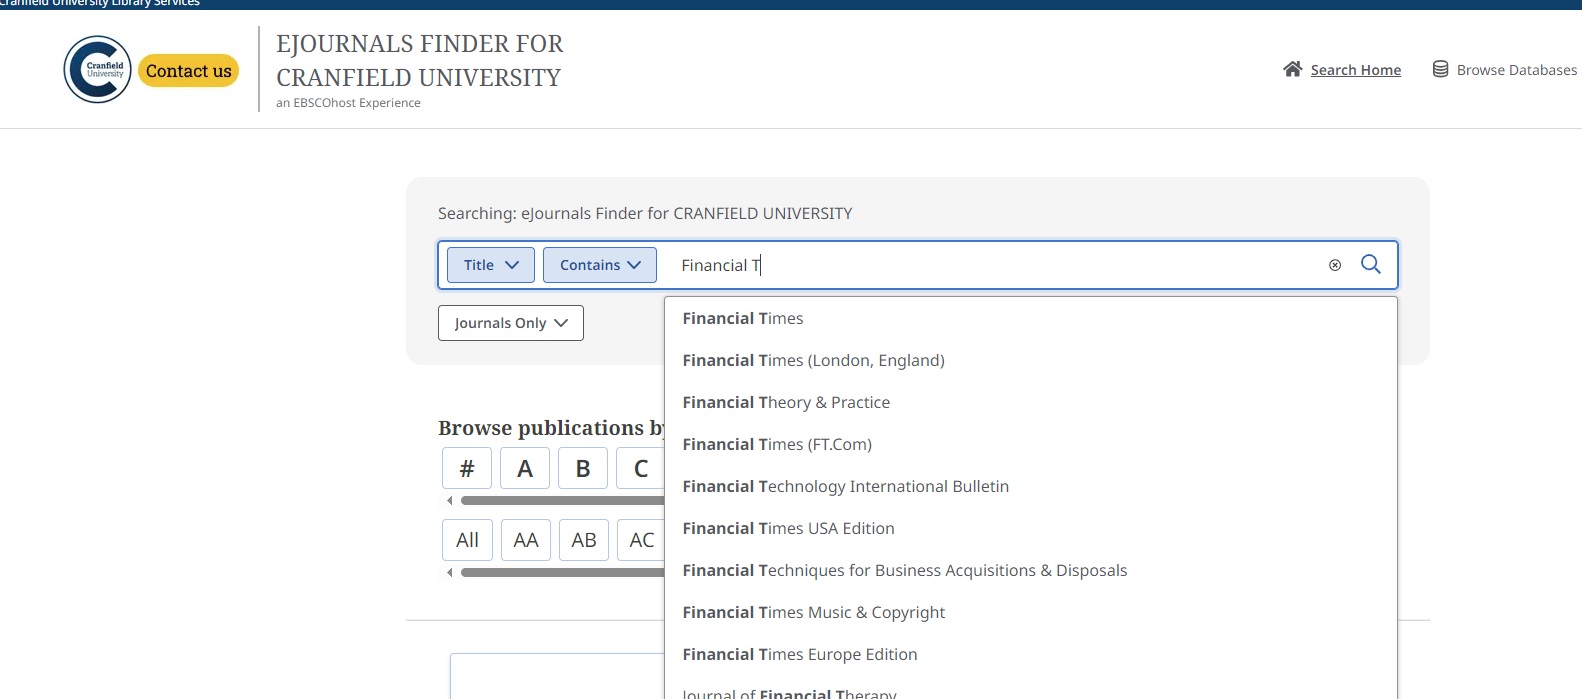This screenshot has width=1582, height=699.
Task: Go to Search Home link
Action: click(x=1355, y=70)
